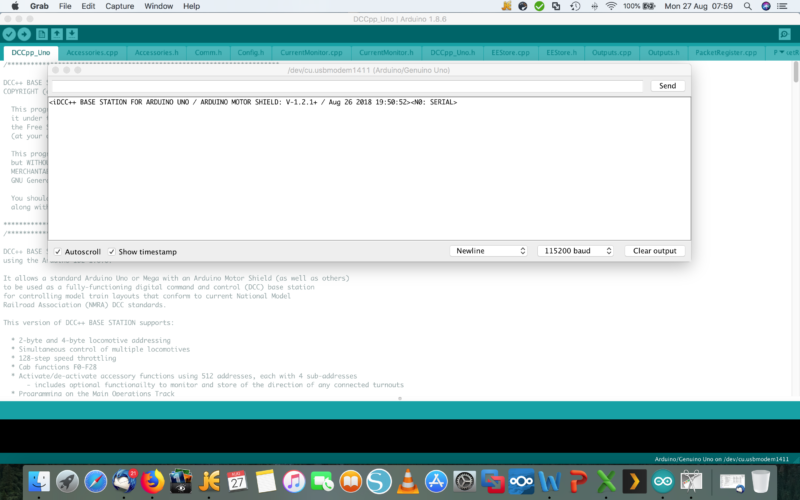Toggle the Show timestamp checkbox
The height and width of the screenshot is (500, 800).
111,252
